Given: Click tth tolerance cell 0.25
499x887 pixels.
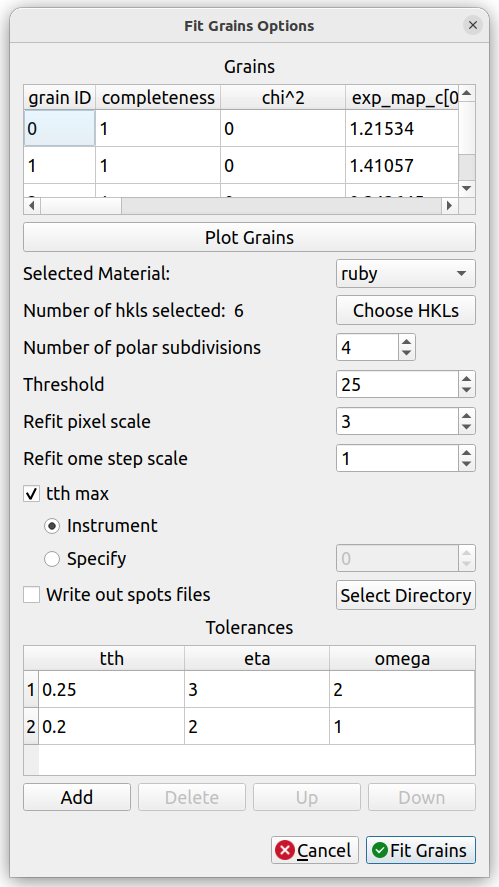Looking at the screenshot, I should 111,690.
